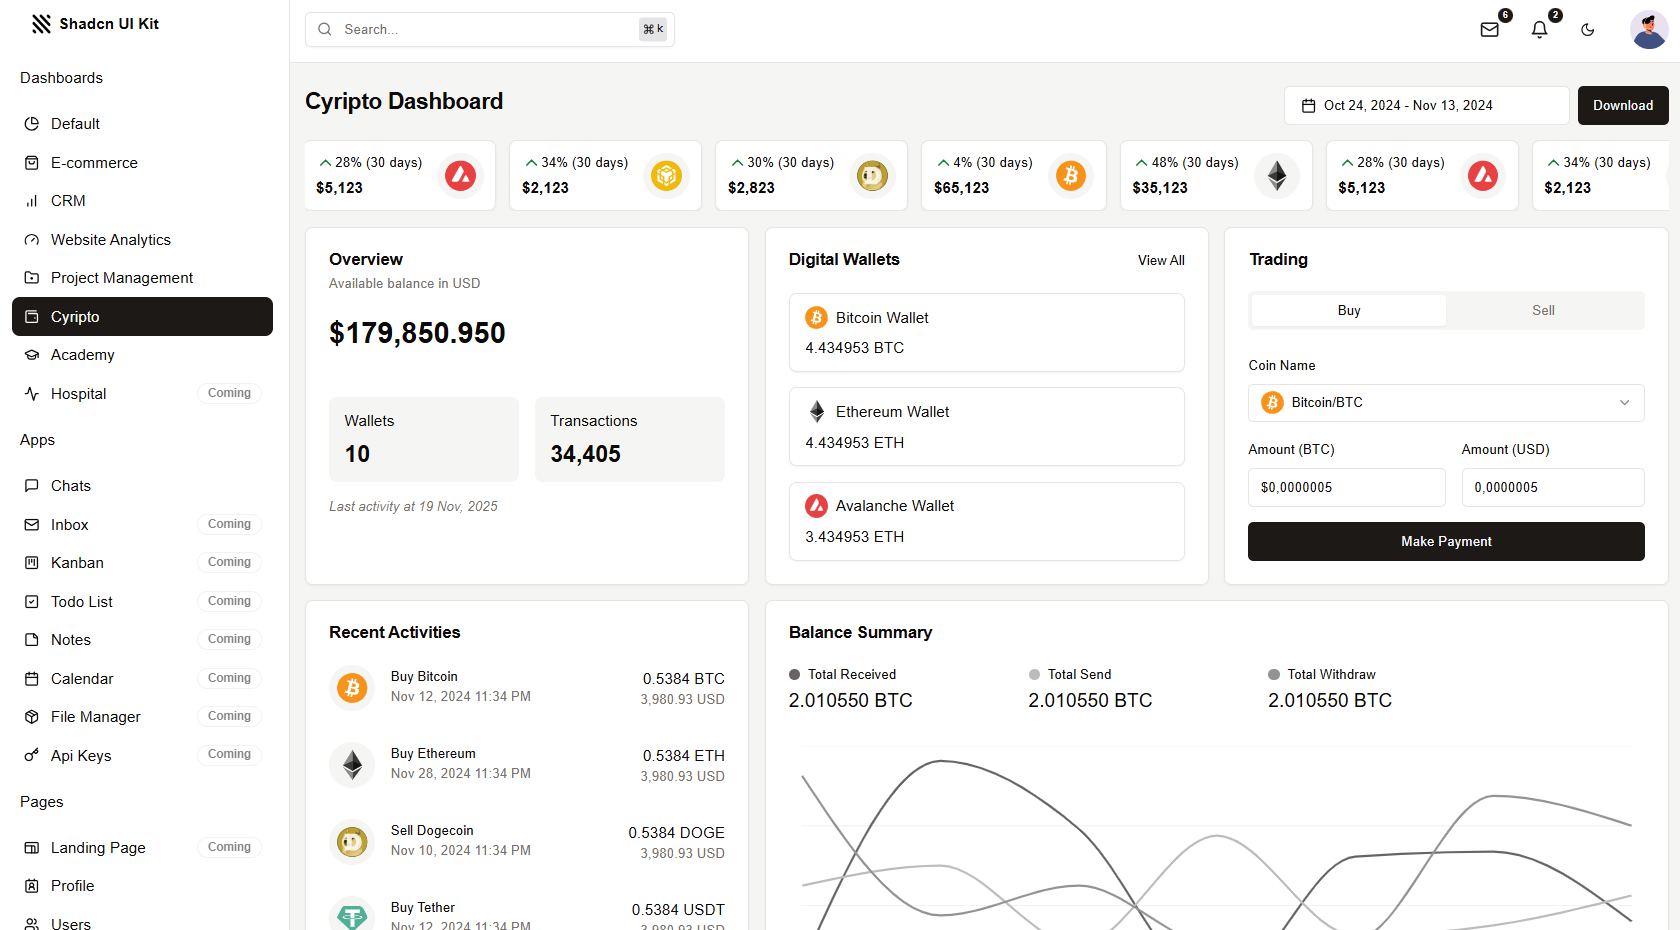Click the Transactions 34,405 stat tile

[630, 440]
